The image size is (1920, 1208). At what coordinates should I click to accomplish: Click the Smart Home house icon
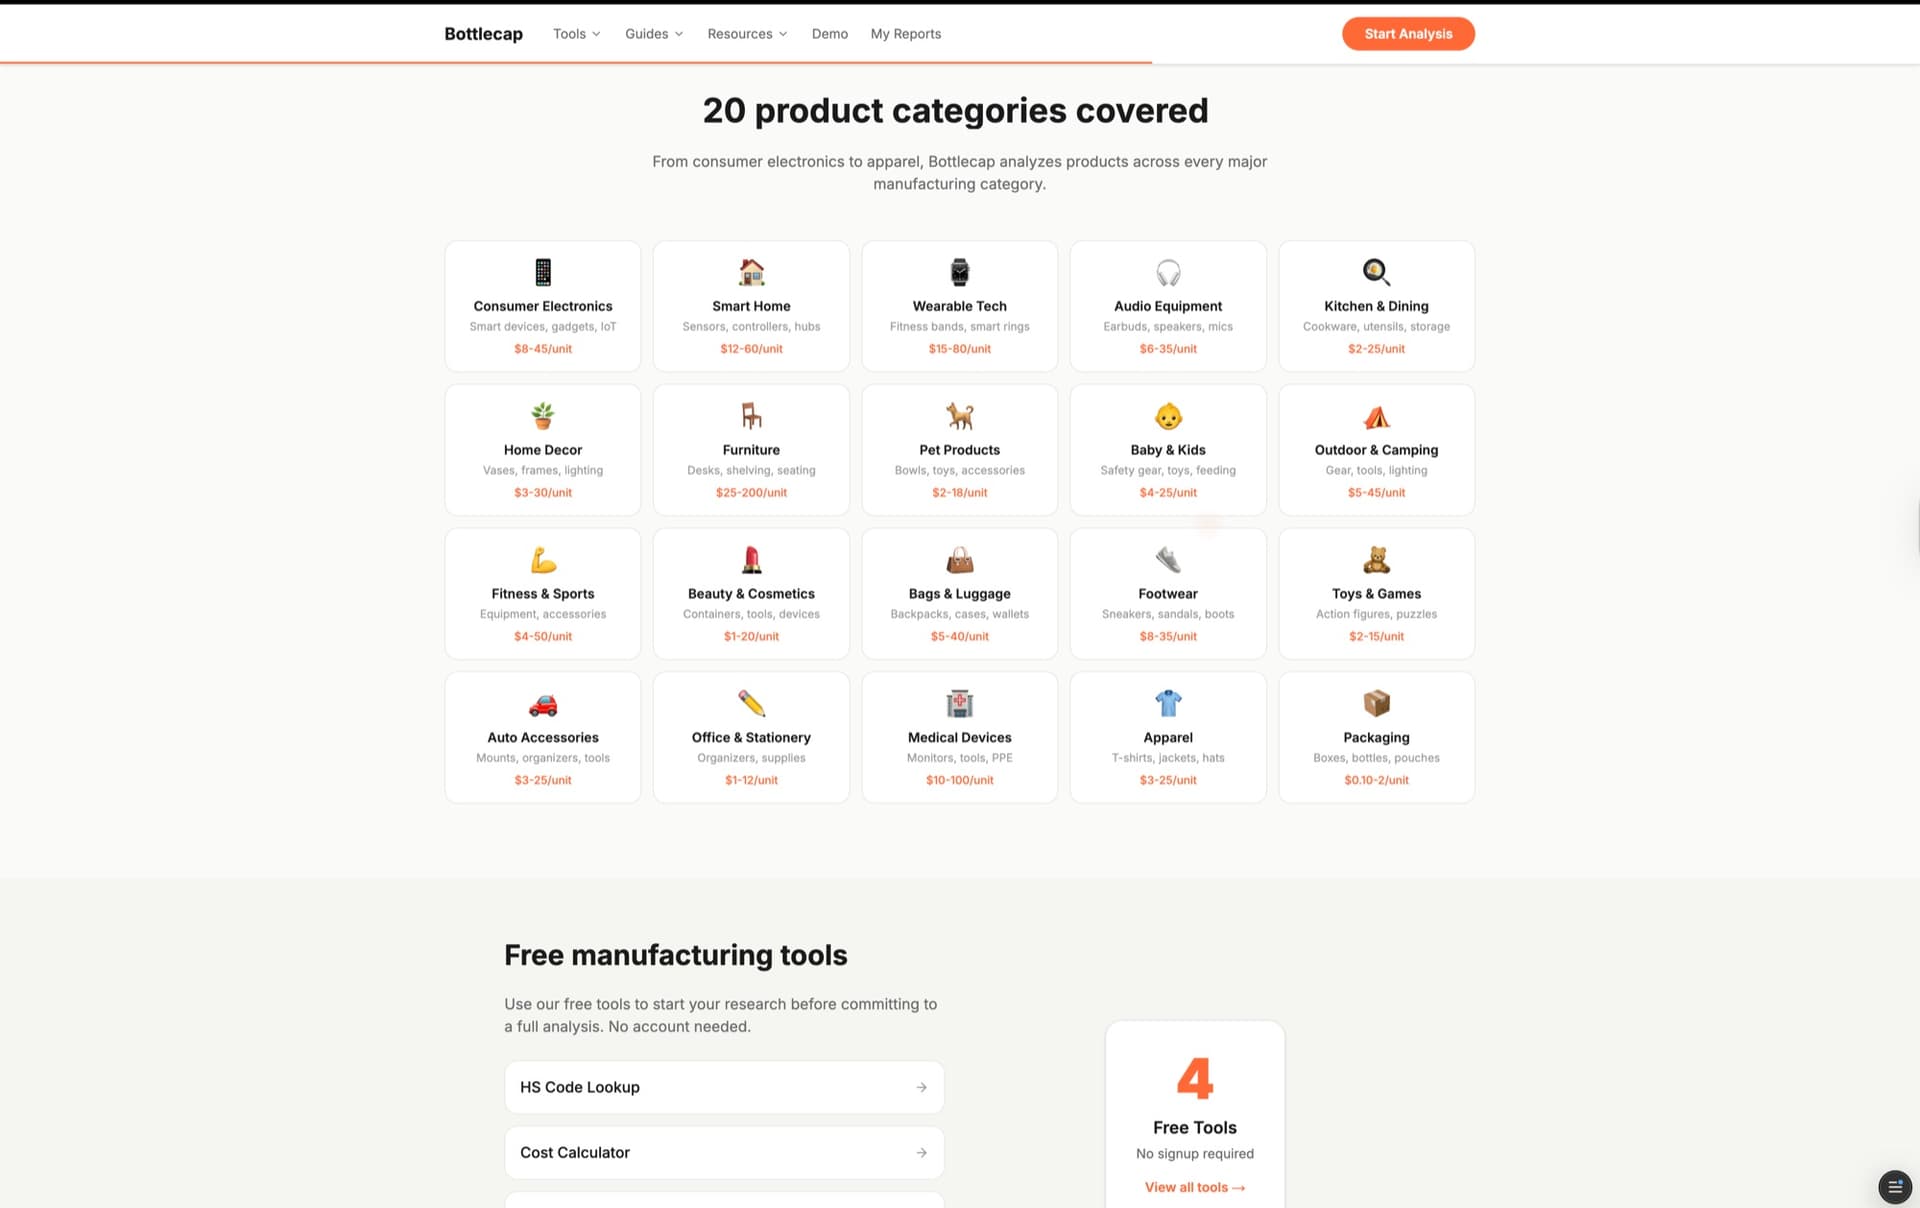click(751, 272)
